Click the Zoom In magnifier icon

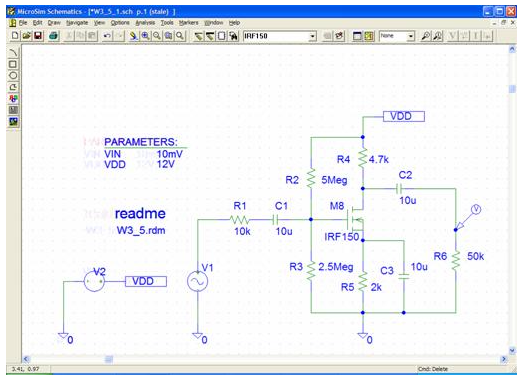[145, 36]
